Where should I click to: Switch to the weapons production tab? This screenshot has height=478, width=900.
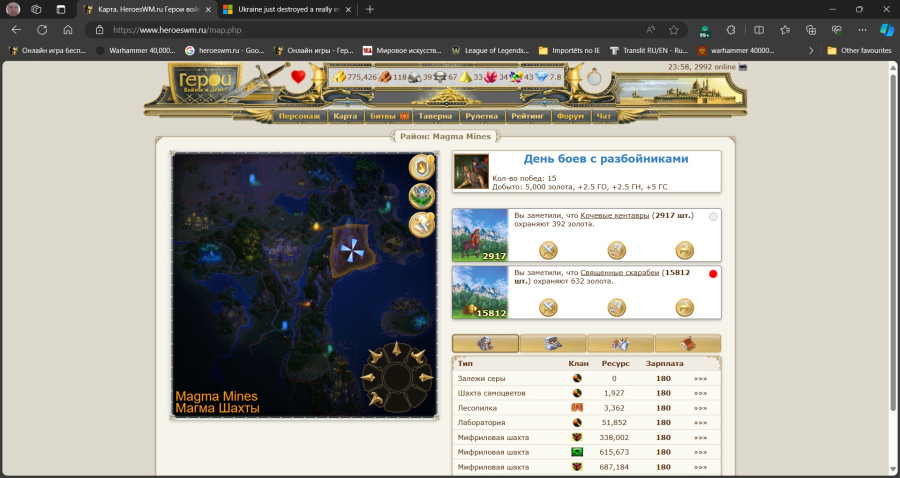click(620, 343)
